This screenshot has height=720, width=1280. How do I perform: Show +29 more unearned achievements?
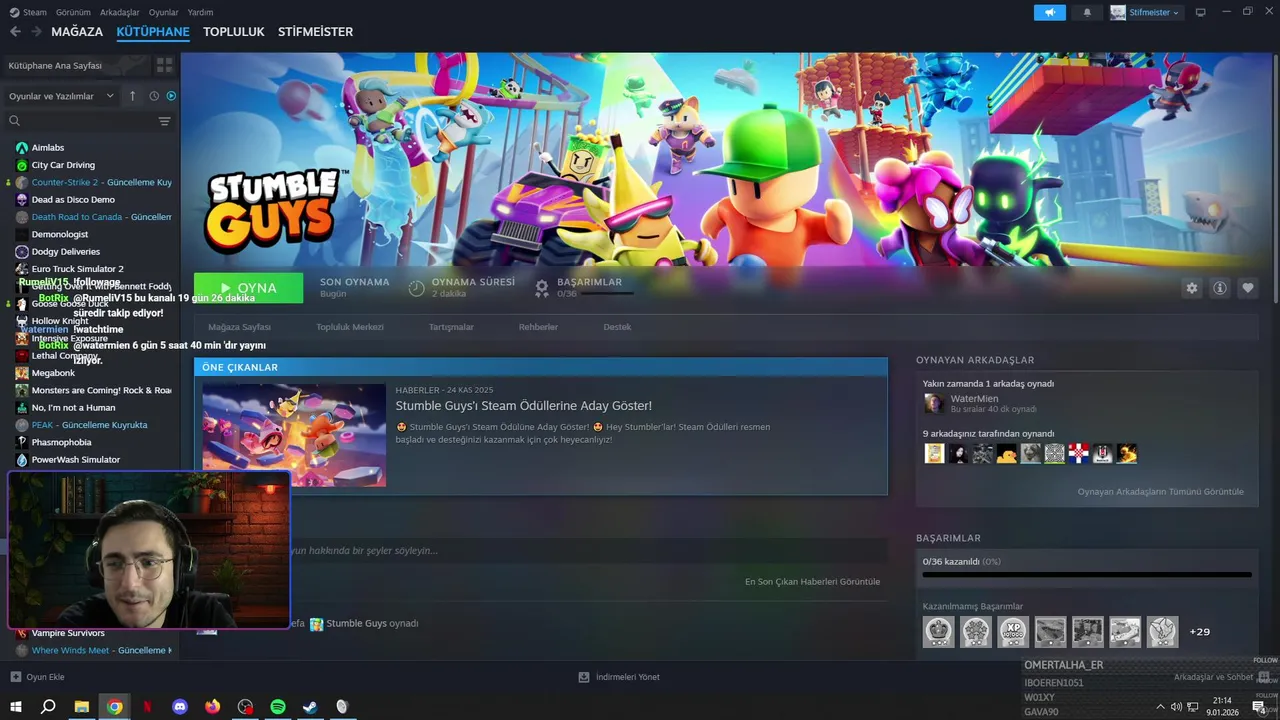click(x=1199, y=632)
